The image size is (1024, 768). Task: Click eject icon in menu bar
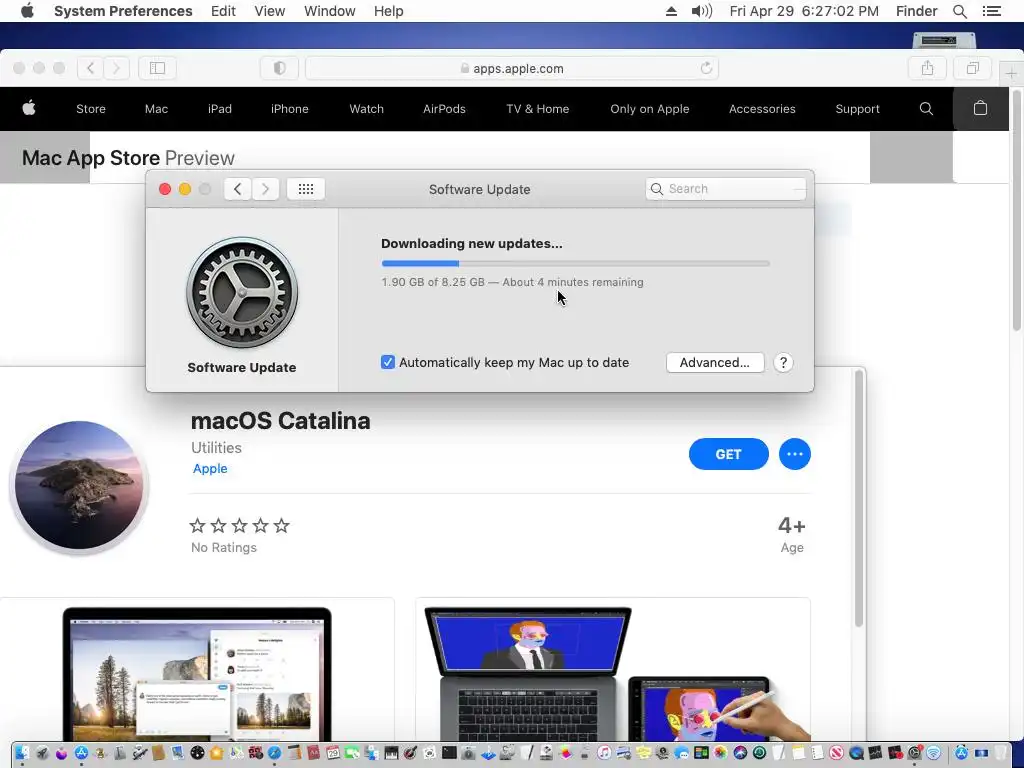pyautogui.click(x=671, y=11)
